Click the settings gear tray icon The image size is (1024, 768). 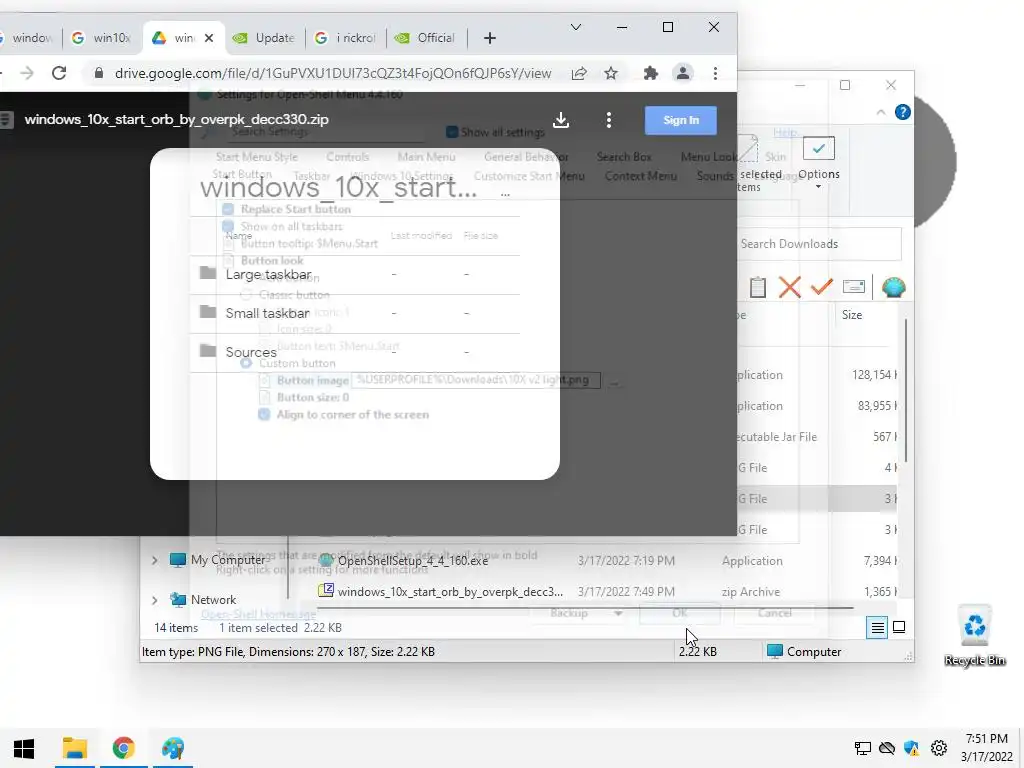pyautogui.click(x=938, y=748)
